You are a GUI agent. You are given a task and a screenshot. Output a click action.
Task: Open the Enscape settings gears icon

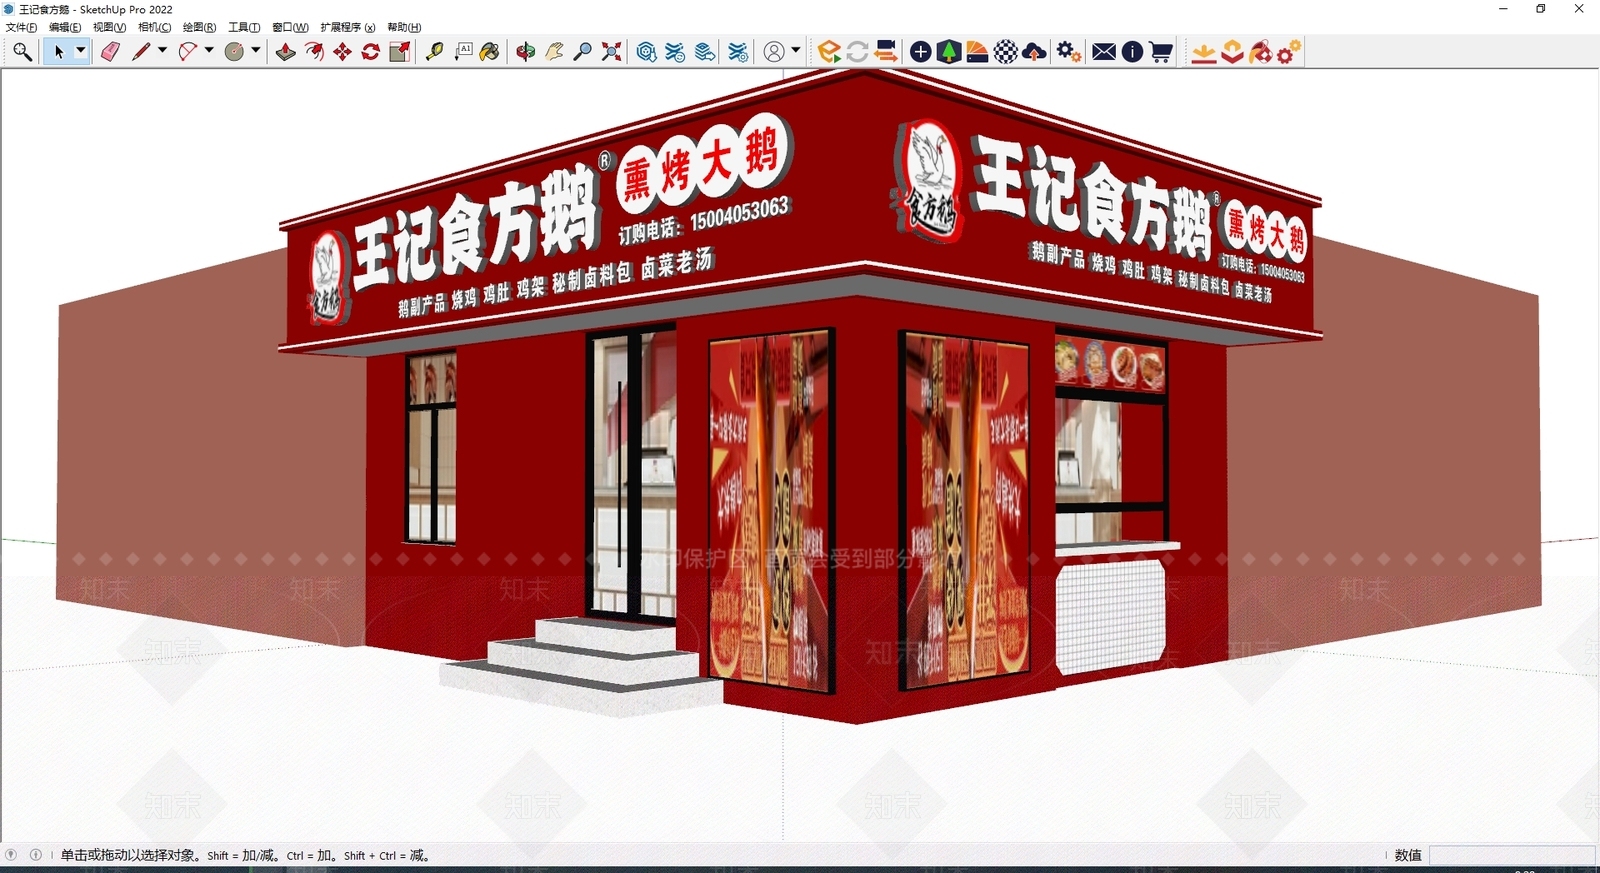tap(1069, 52)
